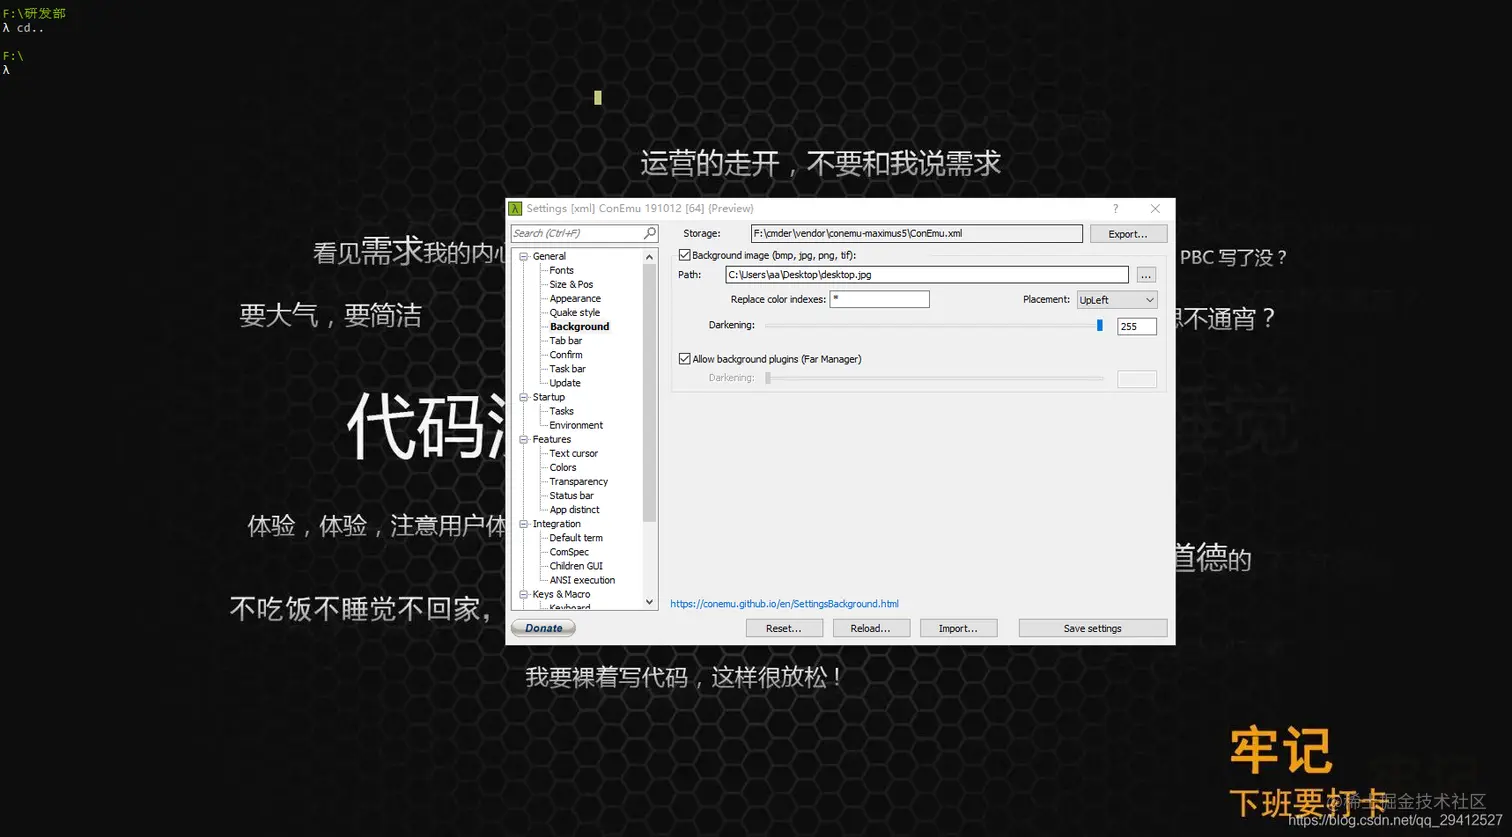1512x837 pixels.
Task: Click the blue Darkening slider handle
Action: (x=1100, y=325)
